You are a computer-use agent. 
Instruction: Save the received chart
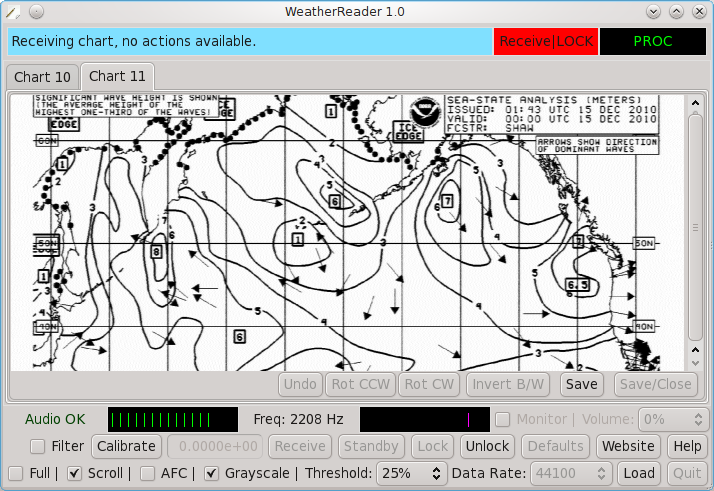click(581, 384)
